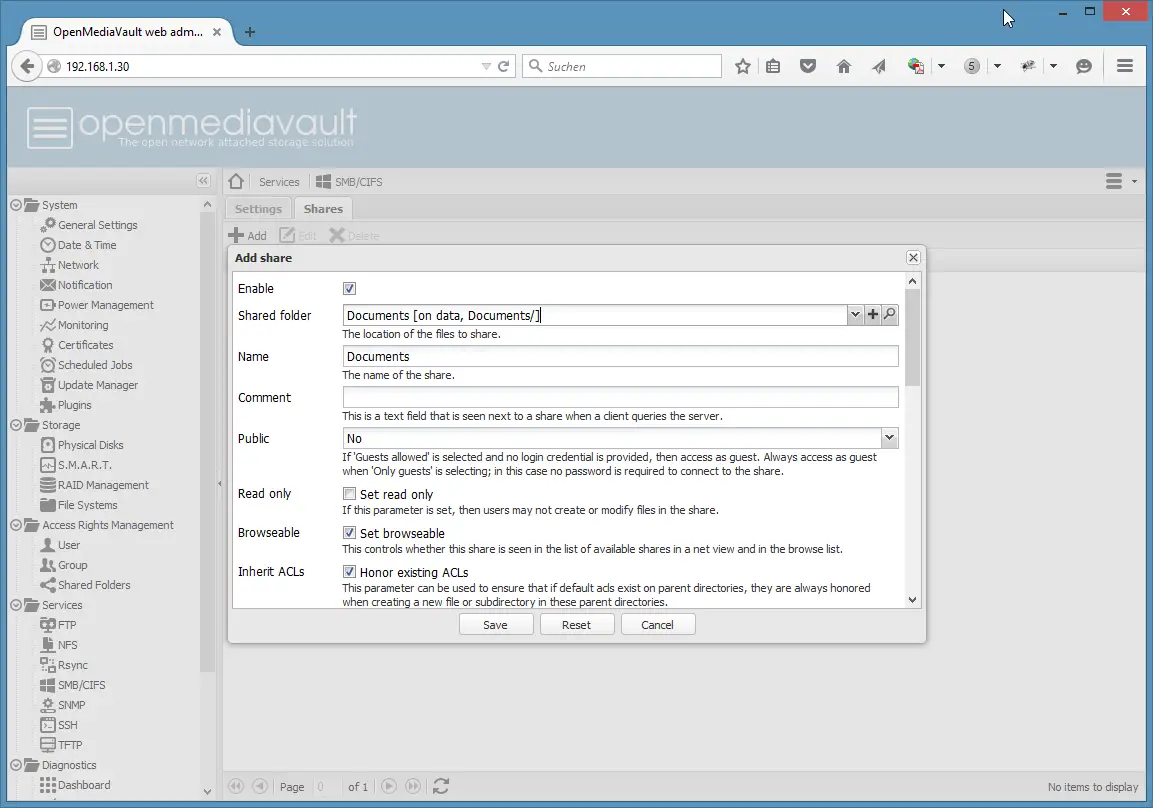Viewport: 1153px width, 808px height.
Task: Collapse the Services tree section
Action: tap(16, 605)
